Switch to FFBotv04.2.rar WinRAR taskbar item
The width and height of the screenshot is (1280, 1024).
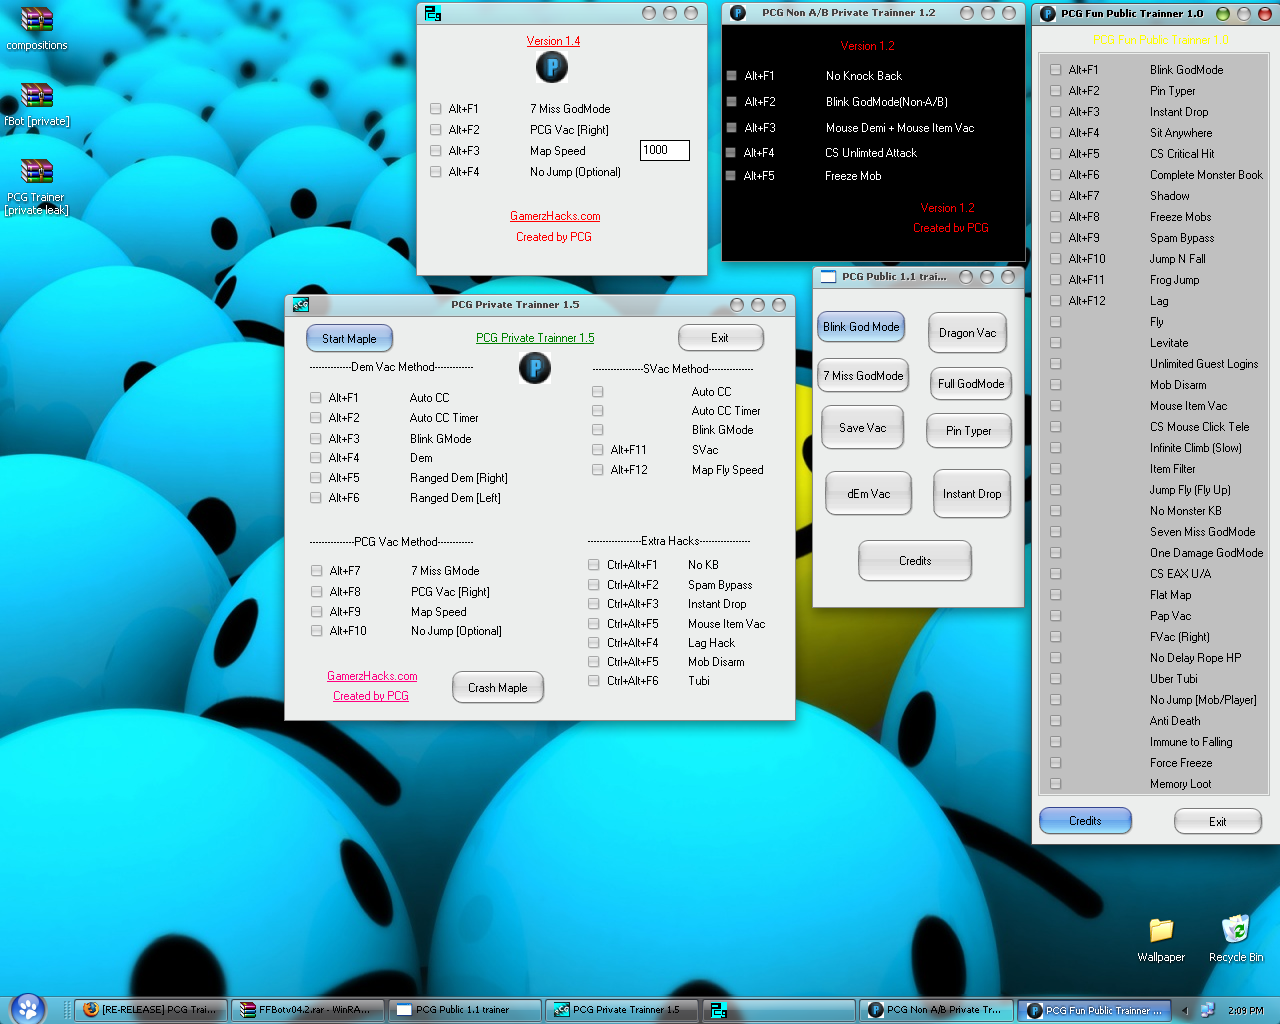tap(308, 1010)
